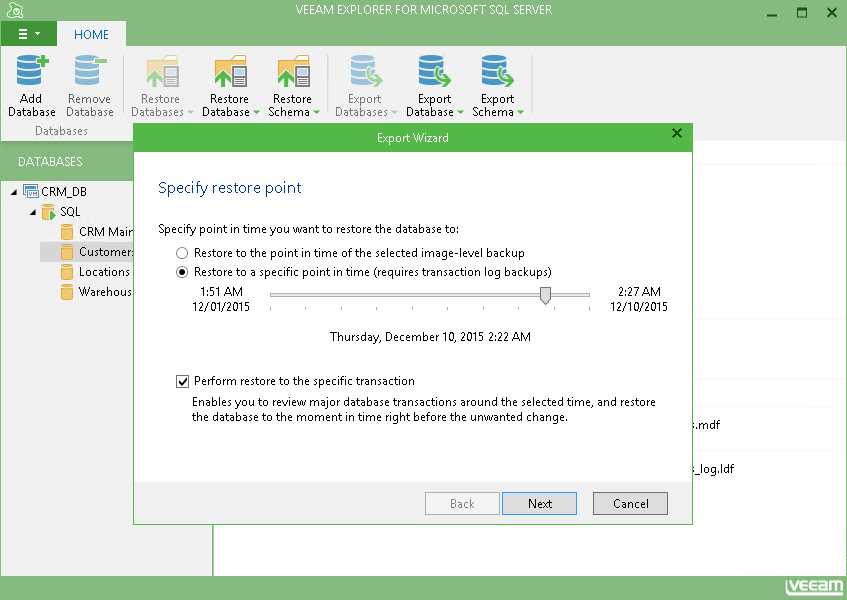This screenshot has width=847, height=600.
Task: Select restore to a specific point in time
Action: point(182,272)
